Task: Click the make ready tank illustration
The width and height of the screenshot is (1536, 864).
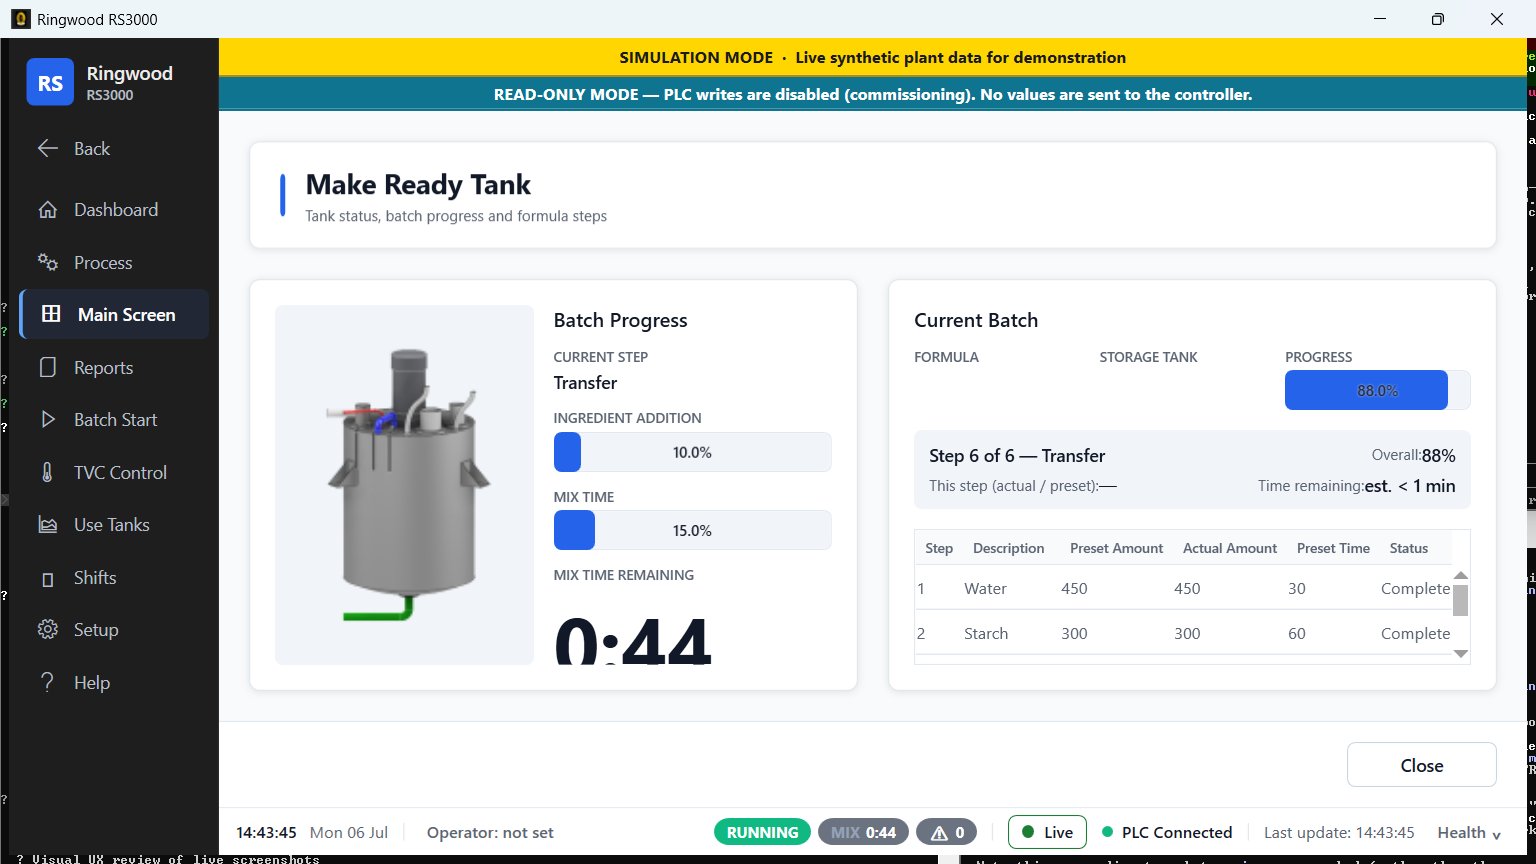Action: 405,485
